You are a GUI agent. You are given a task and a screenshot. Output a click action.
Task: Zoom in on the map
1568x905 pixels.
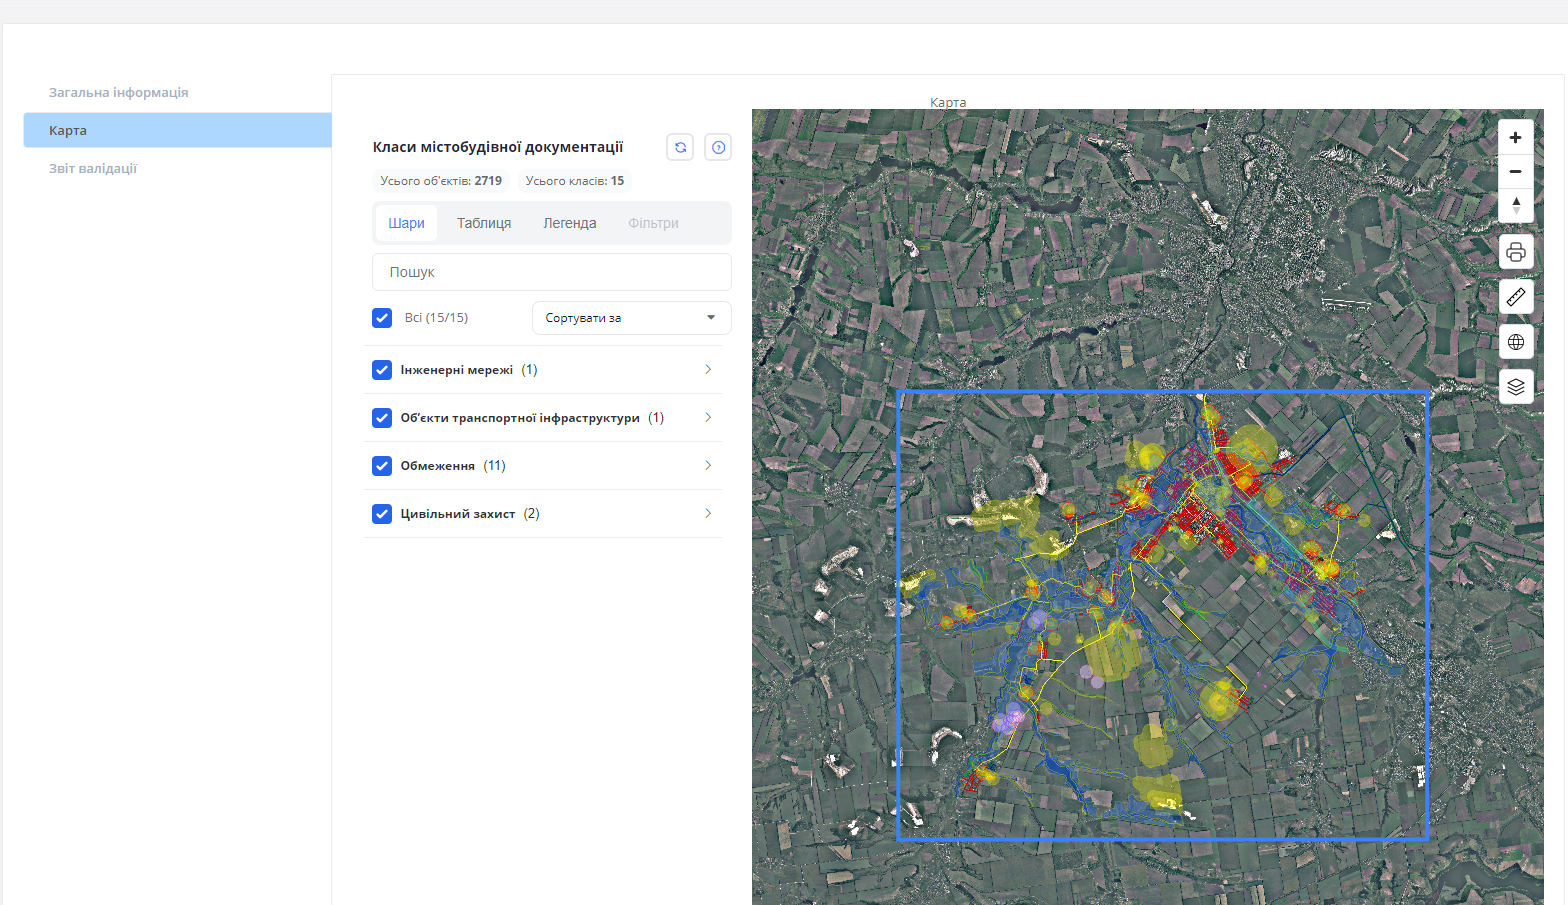[1515, 138]
